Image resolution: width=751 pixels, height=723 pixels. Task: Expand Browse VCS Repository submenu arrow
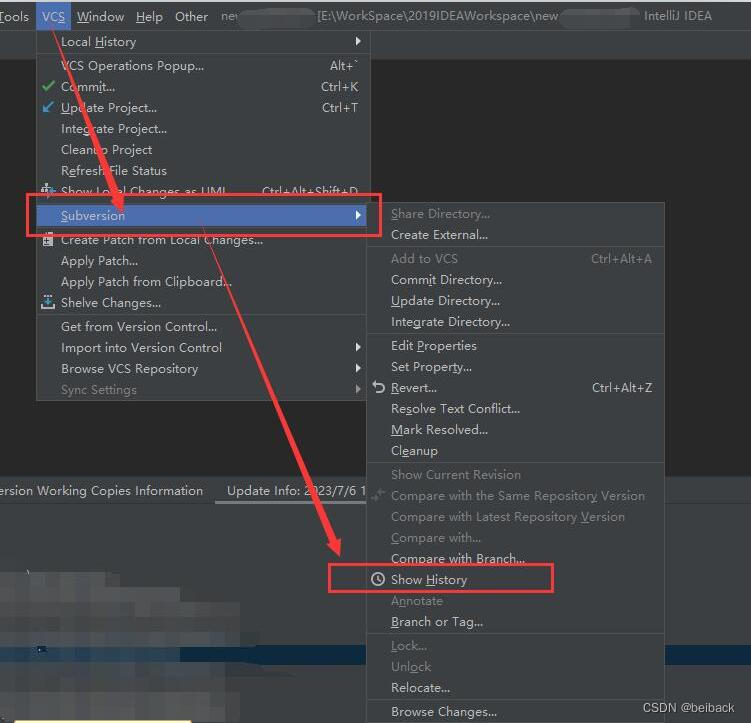(x=358, y=368)
